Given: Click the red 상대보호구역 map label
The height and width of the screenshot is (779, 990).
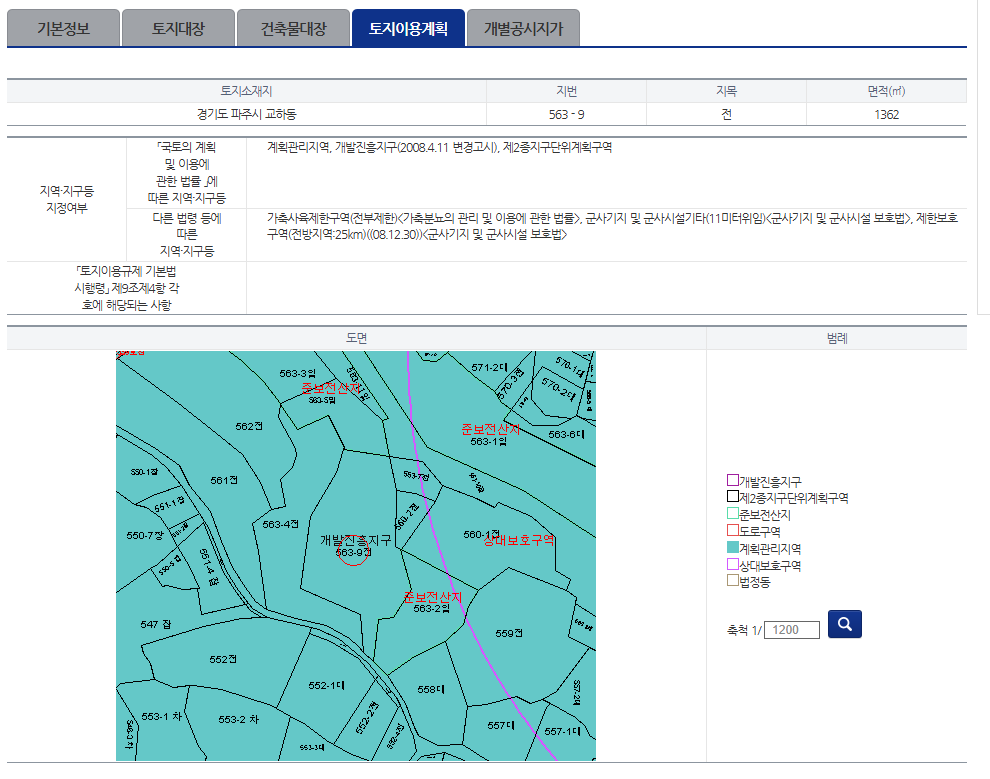Looking at the screenshot, I should (x=518, y=540).
